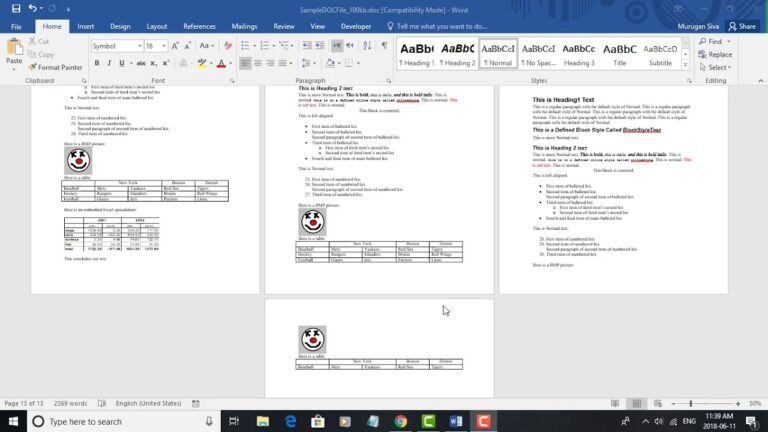Switch to the References tab
The height and width of the screenshot is (432, 768).
(x=199, y=26)
